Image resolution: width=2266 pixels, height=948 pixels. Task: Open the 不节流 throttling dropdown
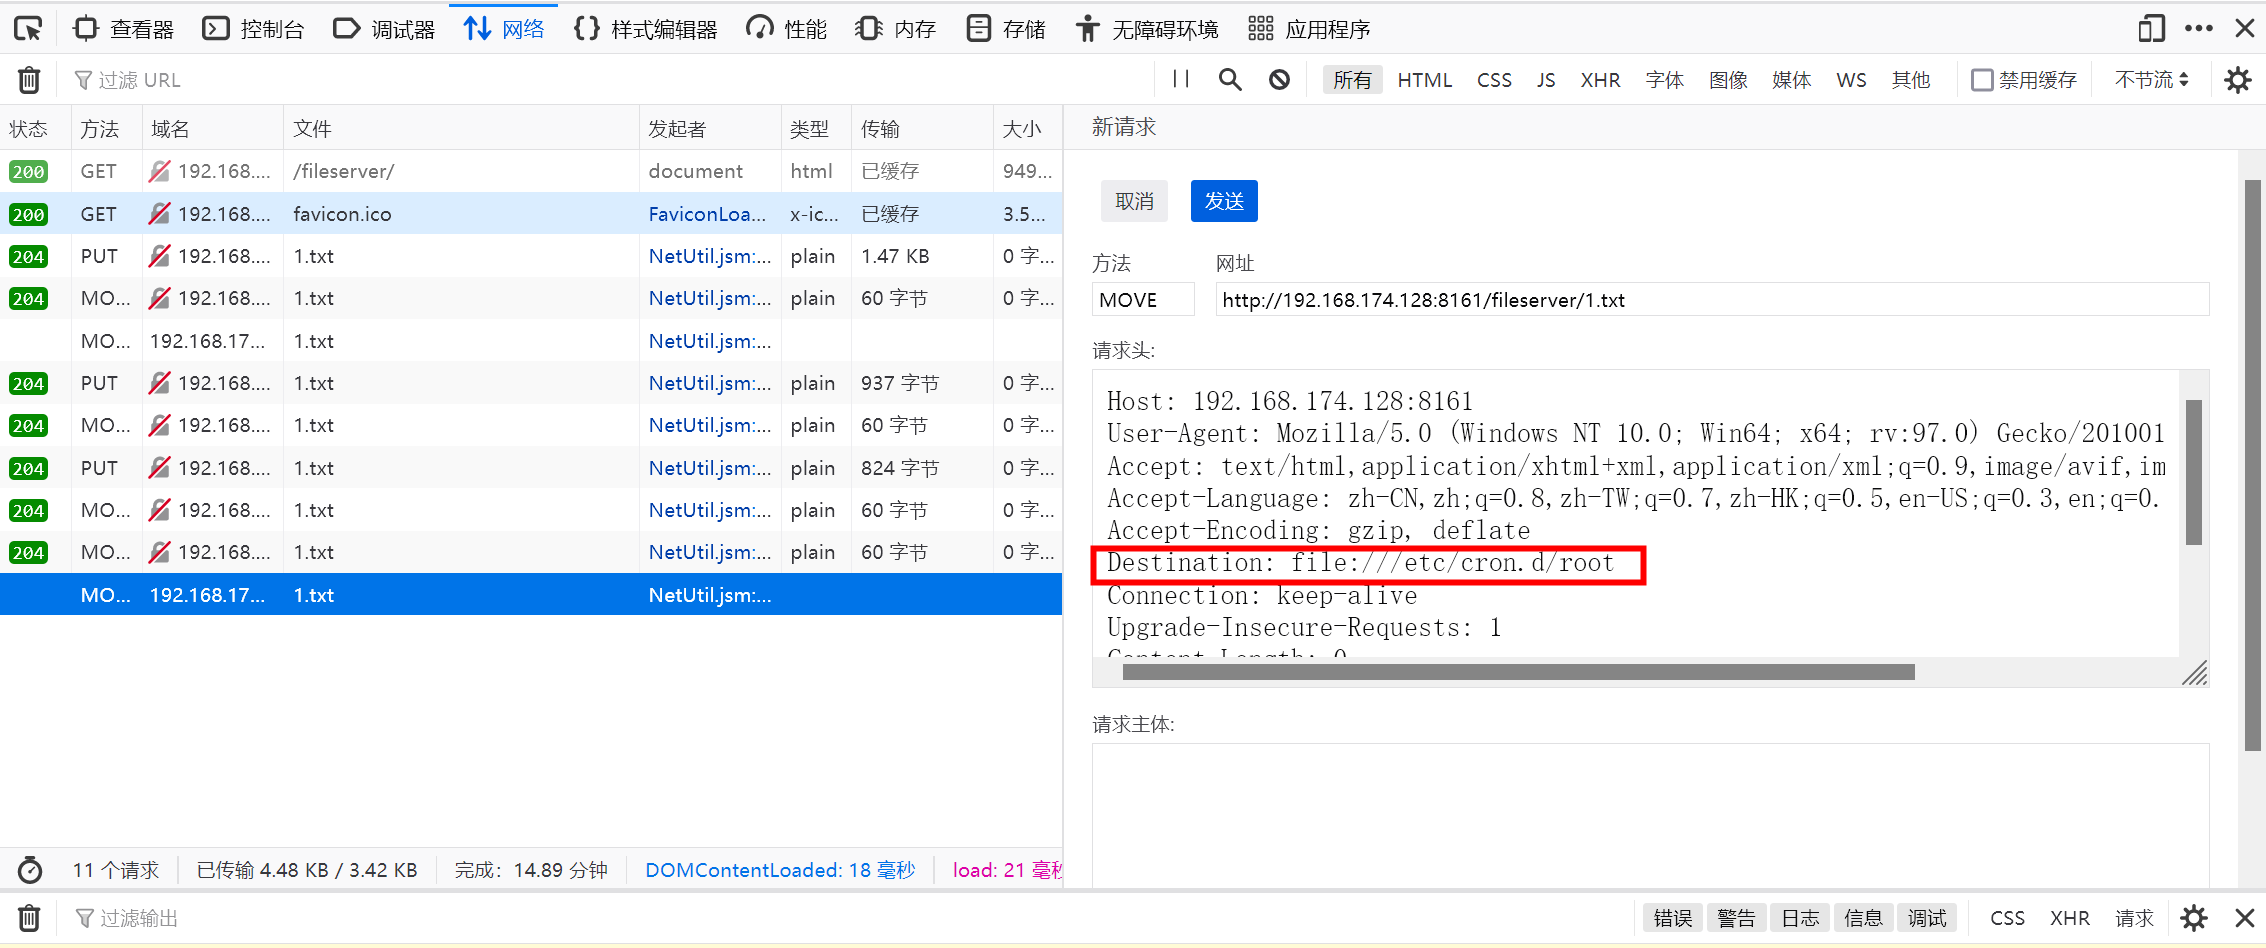pyautogui.click(x=2151, y=80)
